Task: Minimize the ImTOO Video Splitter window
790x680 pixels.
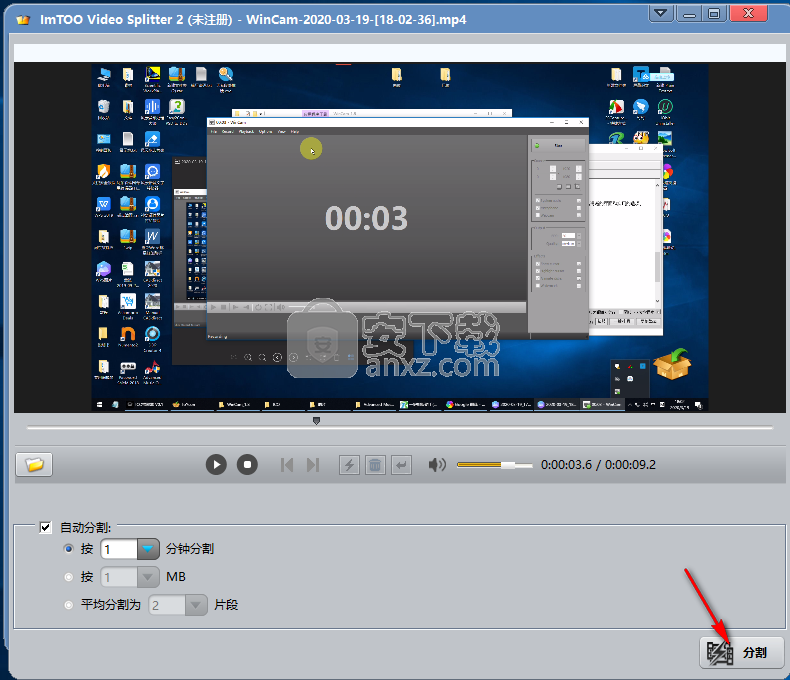Action: coord(689,13)
